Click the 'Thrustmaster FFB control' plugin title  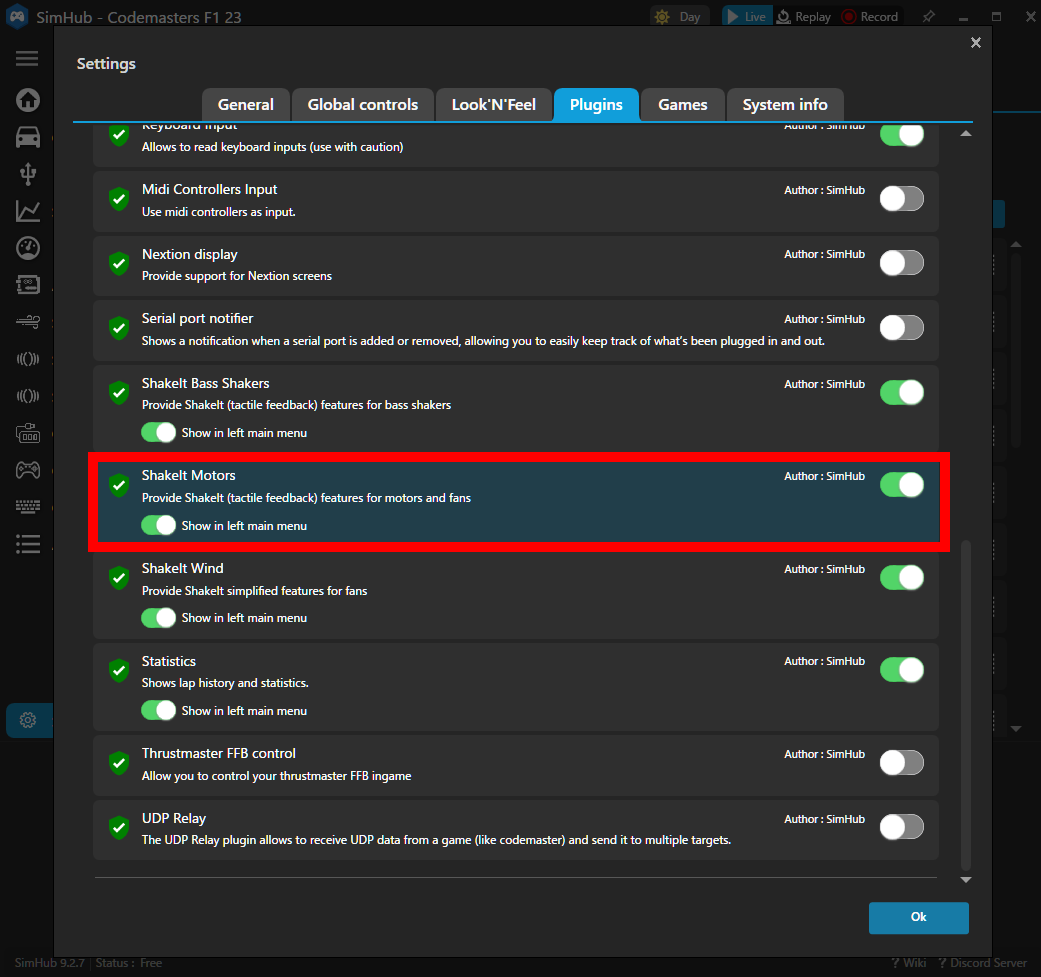[x=218, y=753]
